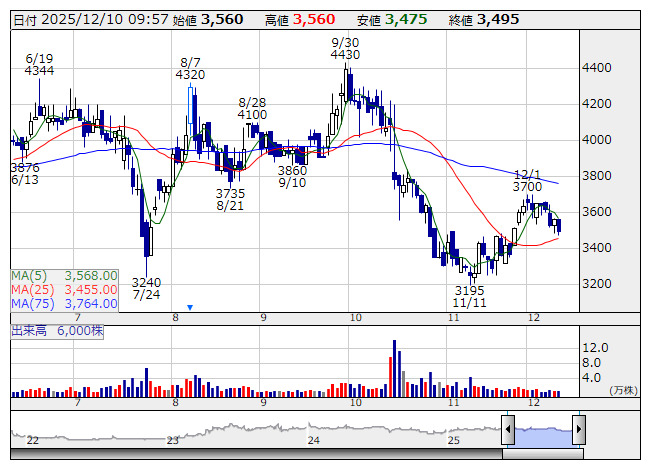The height and width of the screenshot is (470, 653).
Task: Click year 23 in the overview timeline
Action: pyautogui.click(x=173, y=440)
